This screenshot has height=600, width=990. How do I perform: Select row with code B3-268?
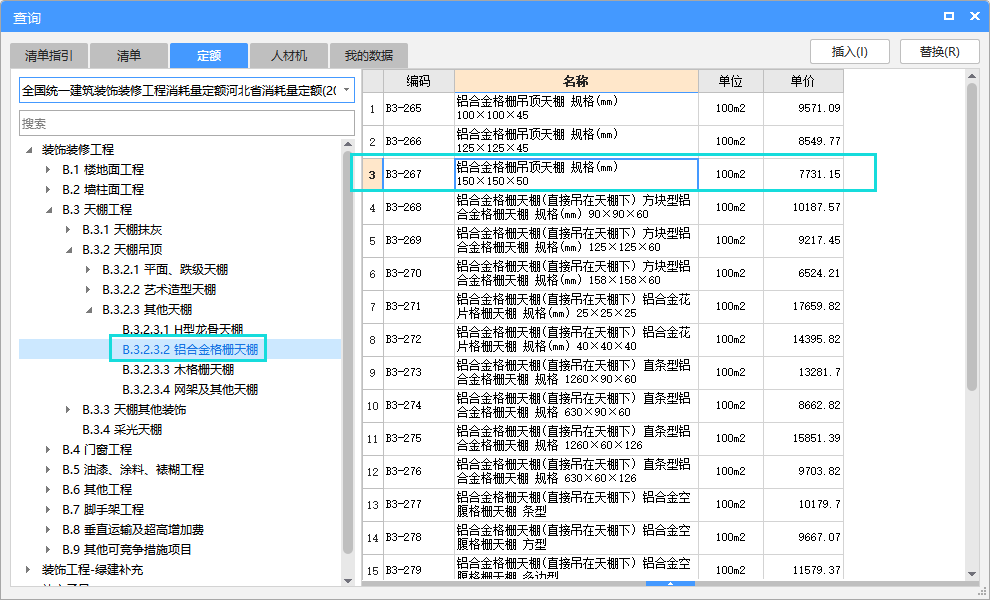(x=603, y=207)
